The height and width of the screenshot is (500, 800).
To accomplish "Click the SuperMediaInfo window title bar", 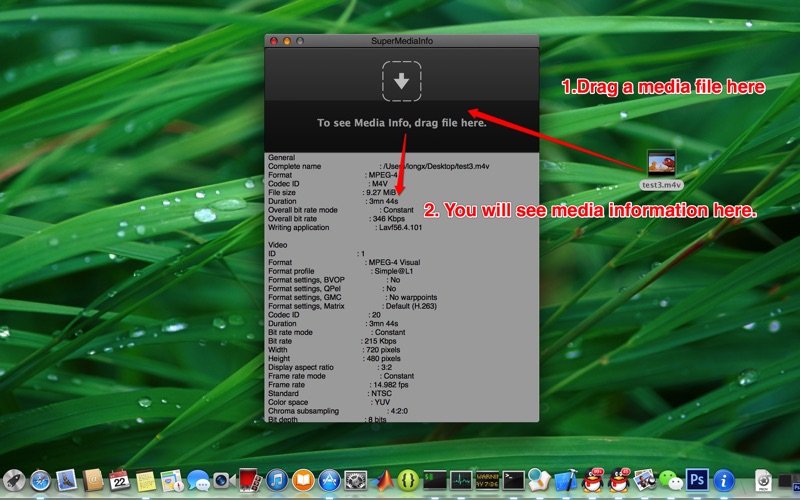I will [x=402, y=41].
